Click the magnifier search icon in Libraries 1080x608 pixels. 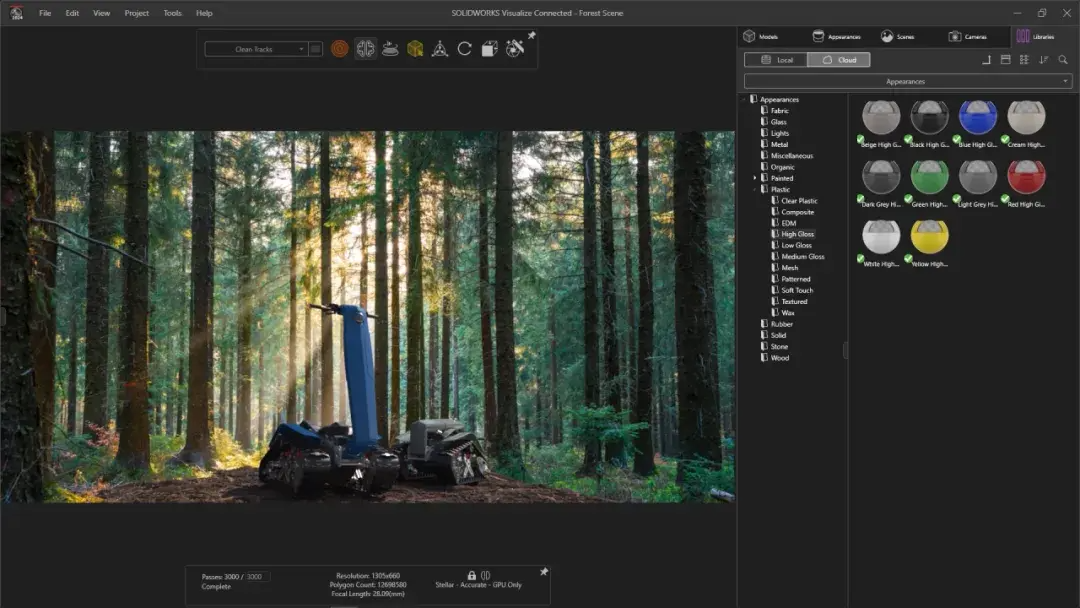tap(1063, 60)
